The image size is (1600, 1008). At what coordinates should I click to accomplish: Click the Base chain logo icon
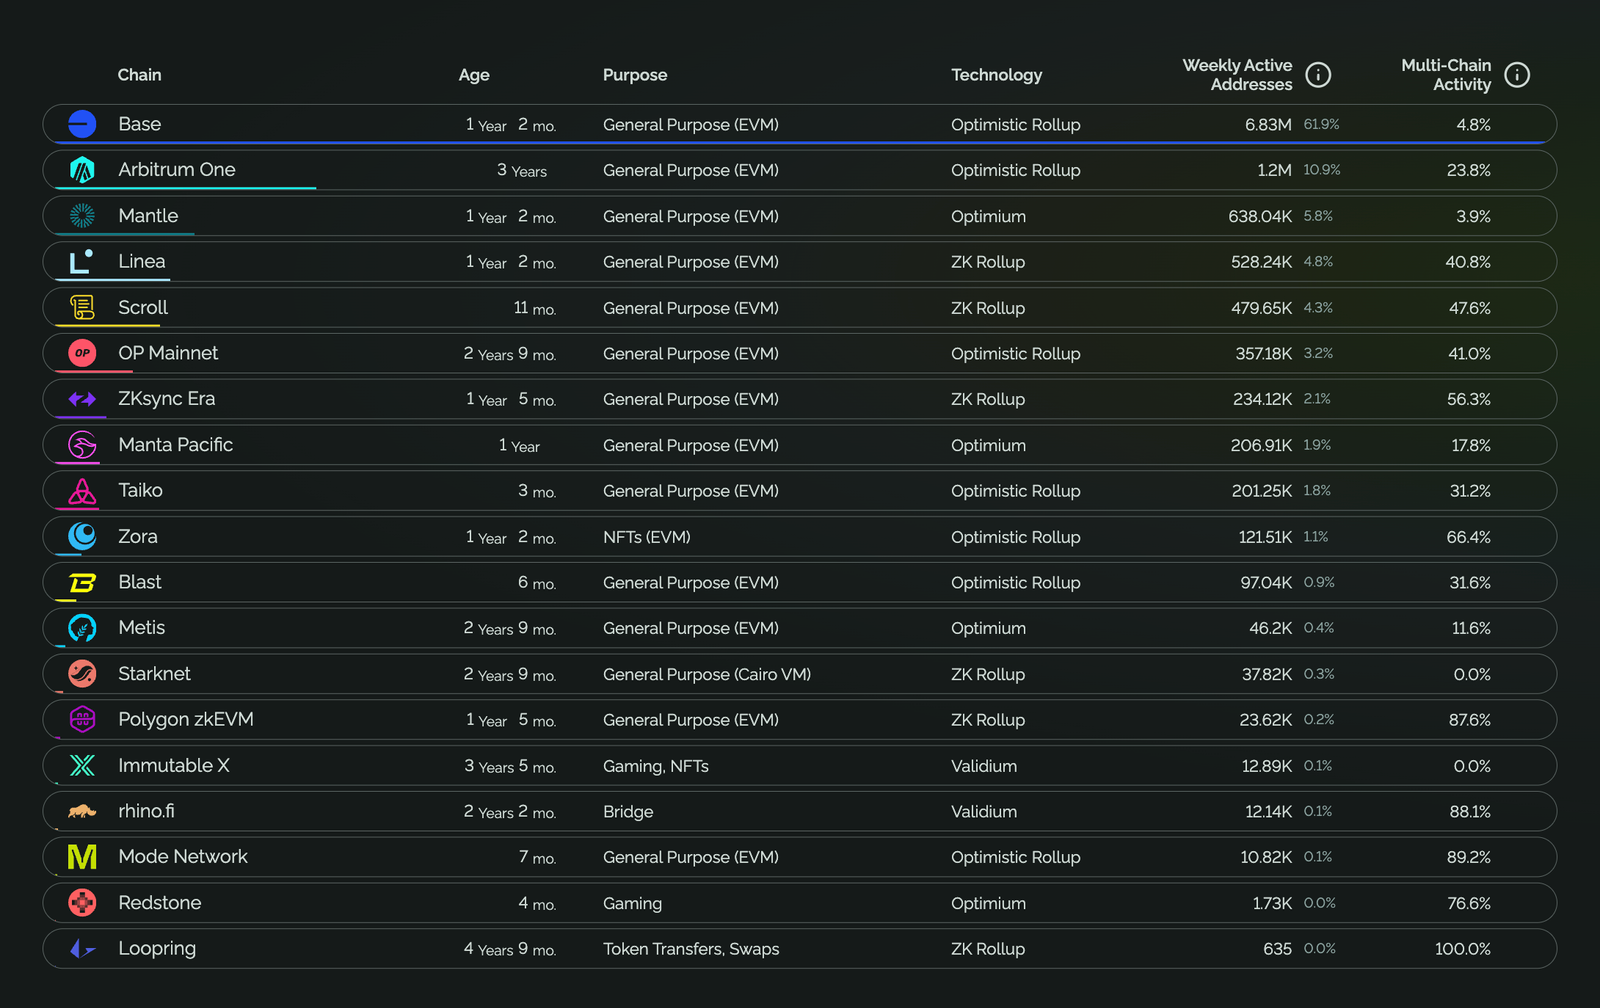82,124
